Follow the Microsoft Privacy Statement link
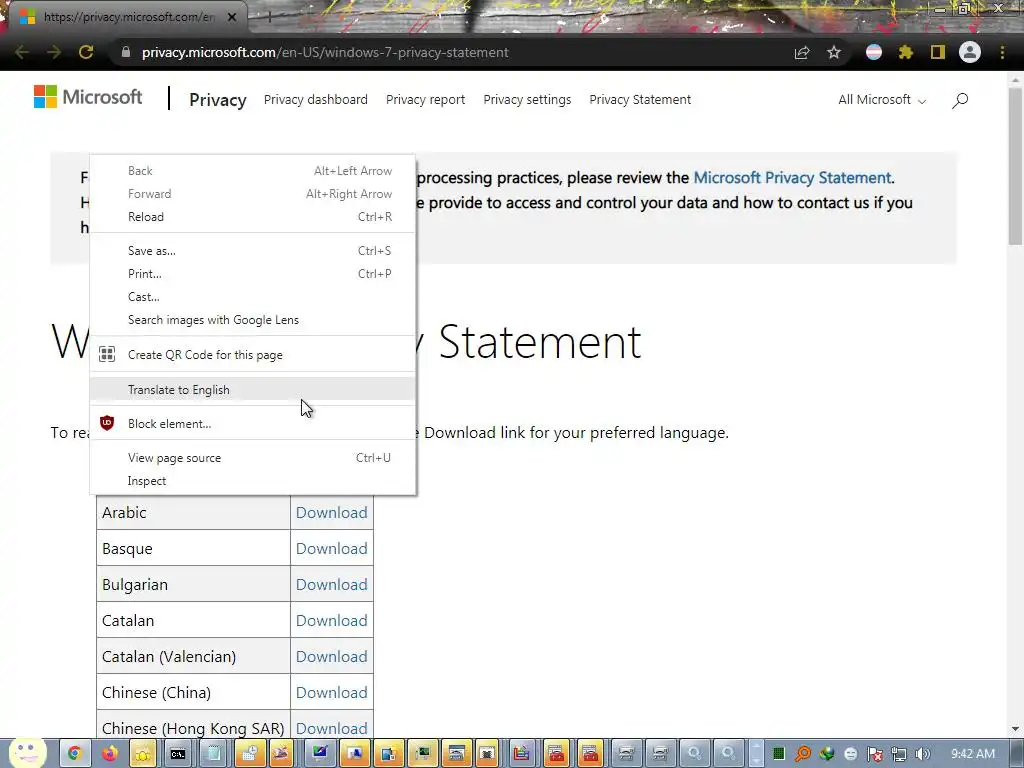1024x768 pixels. [792, 178]
